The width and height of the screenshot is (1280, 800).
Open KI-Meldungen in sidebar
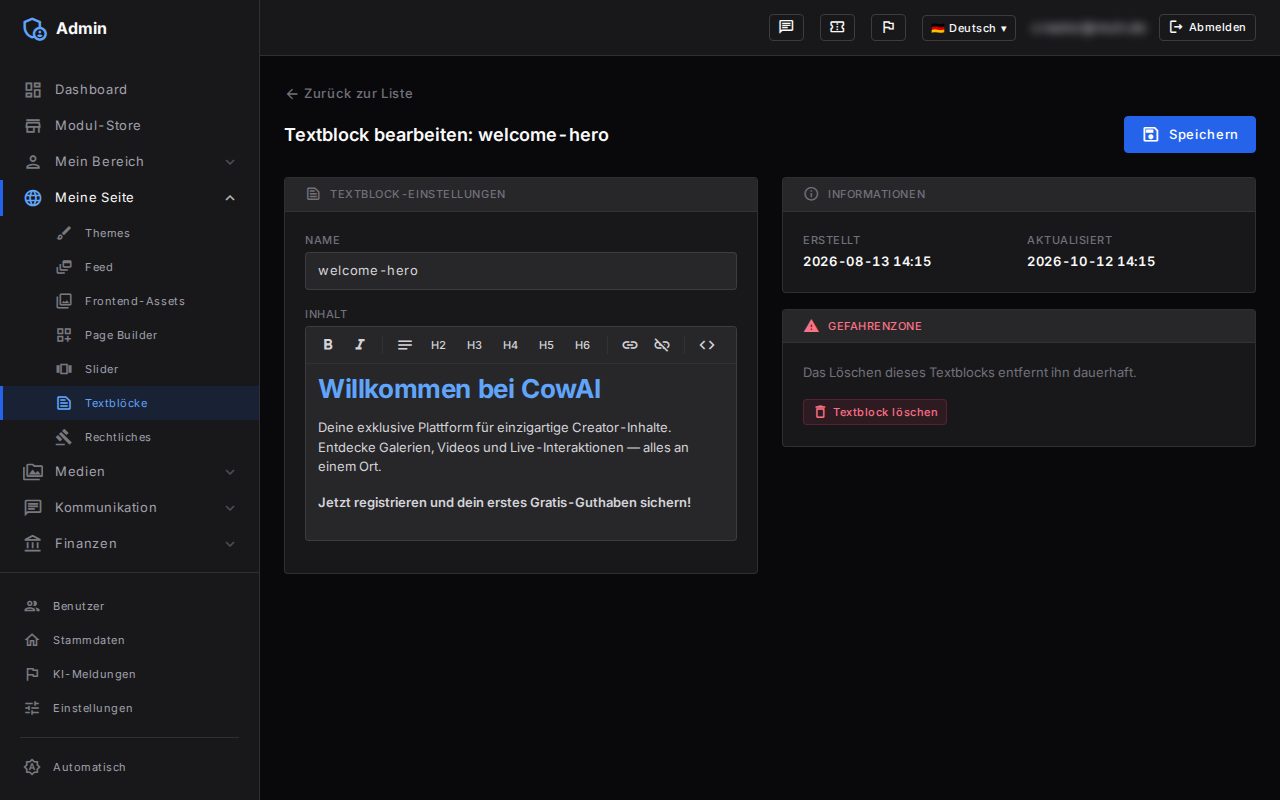tap(130, 674)
